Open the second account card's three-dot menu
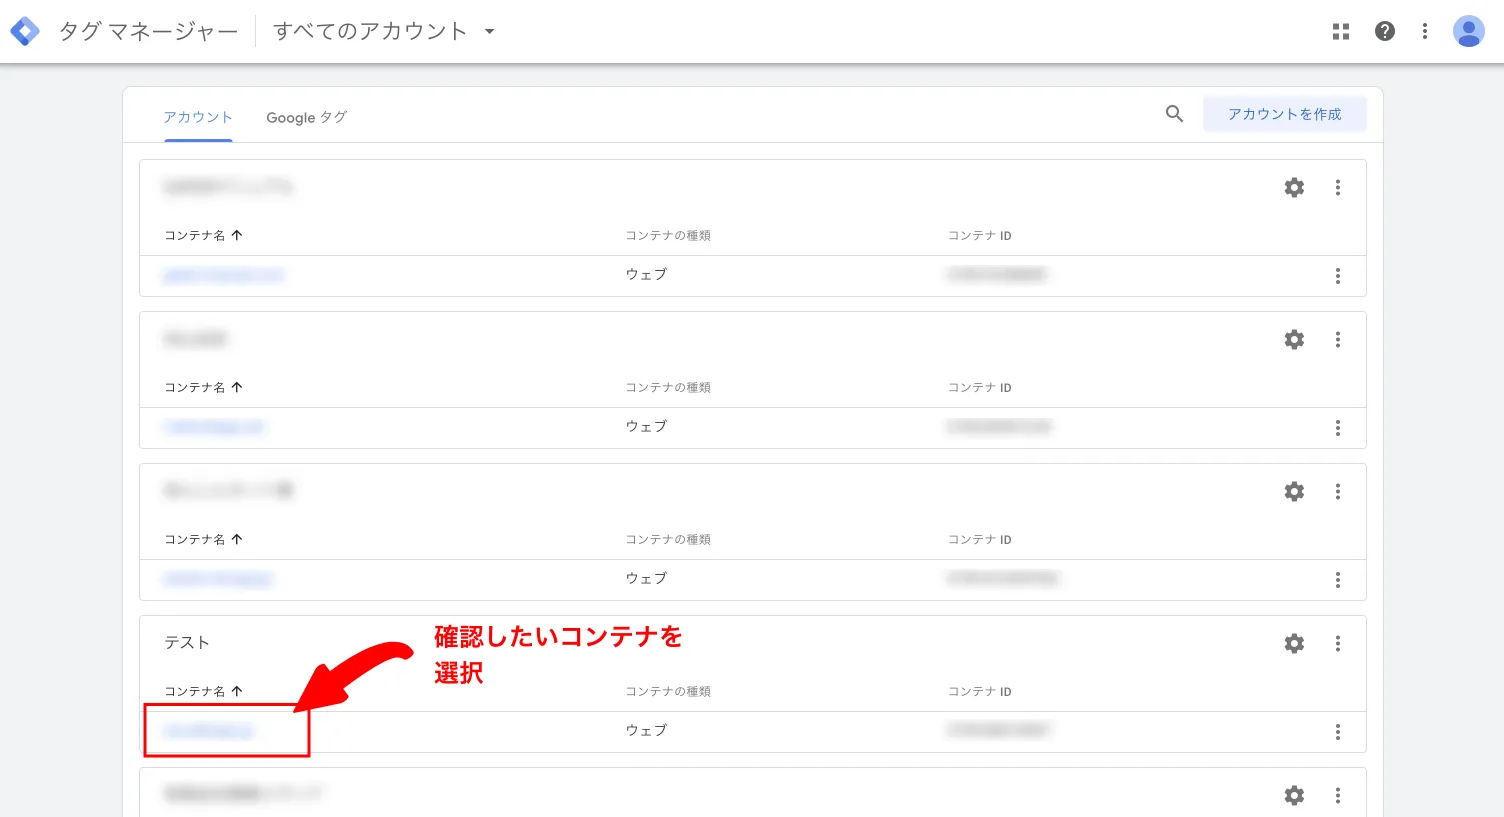The image size is (1504, 817). click(x=1338, y=339)
